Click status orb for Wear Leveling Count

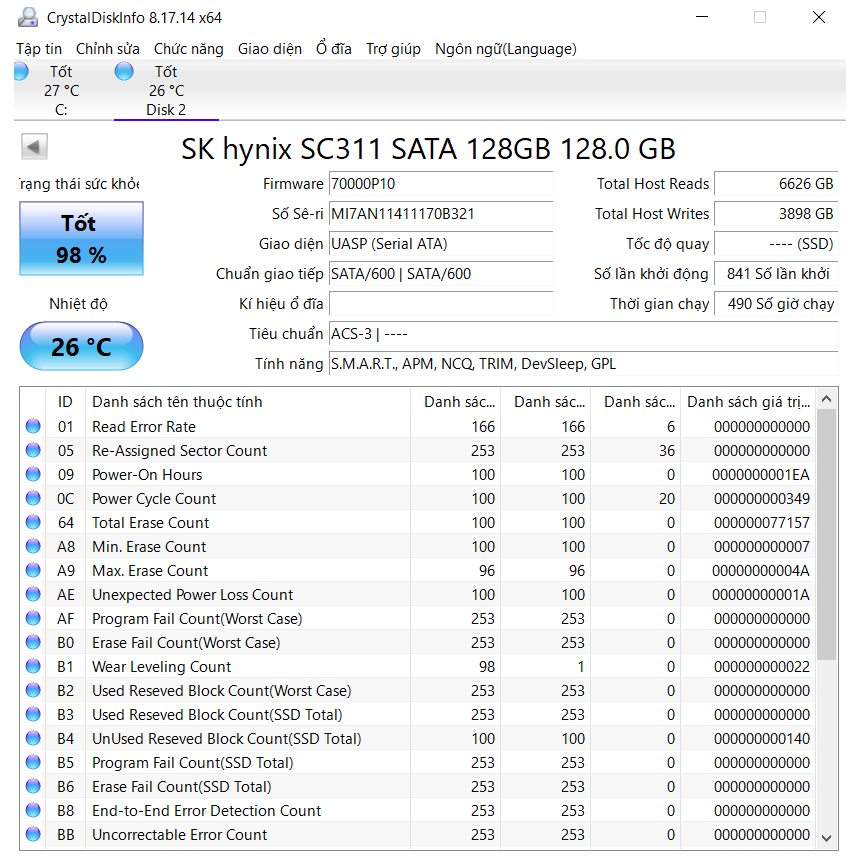coord(33,667)
